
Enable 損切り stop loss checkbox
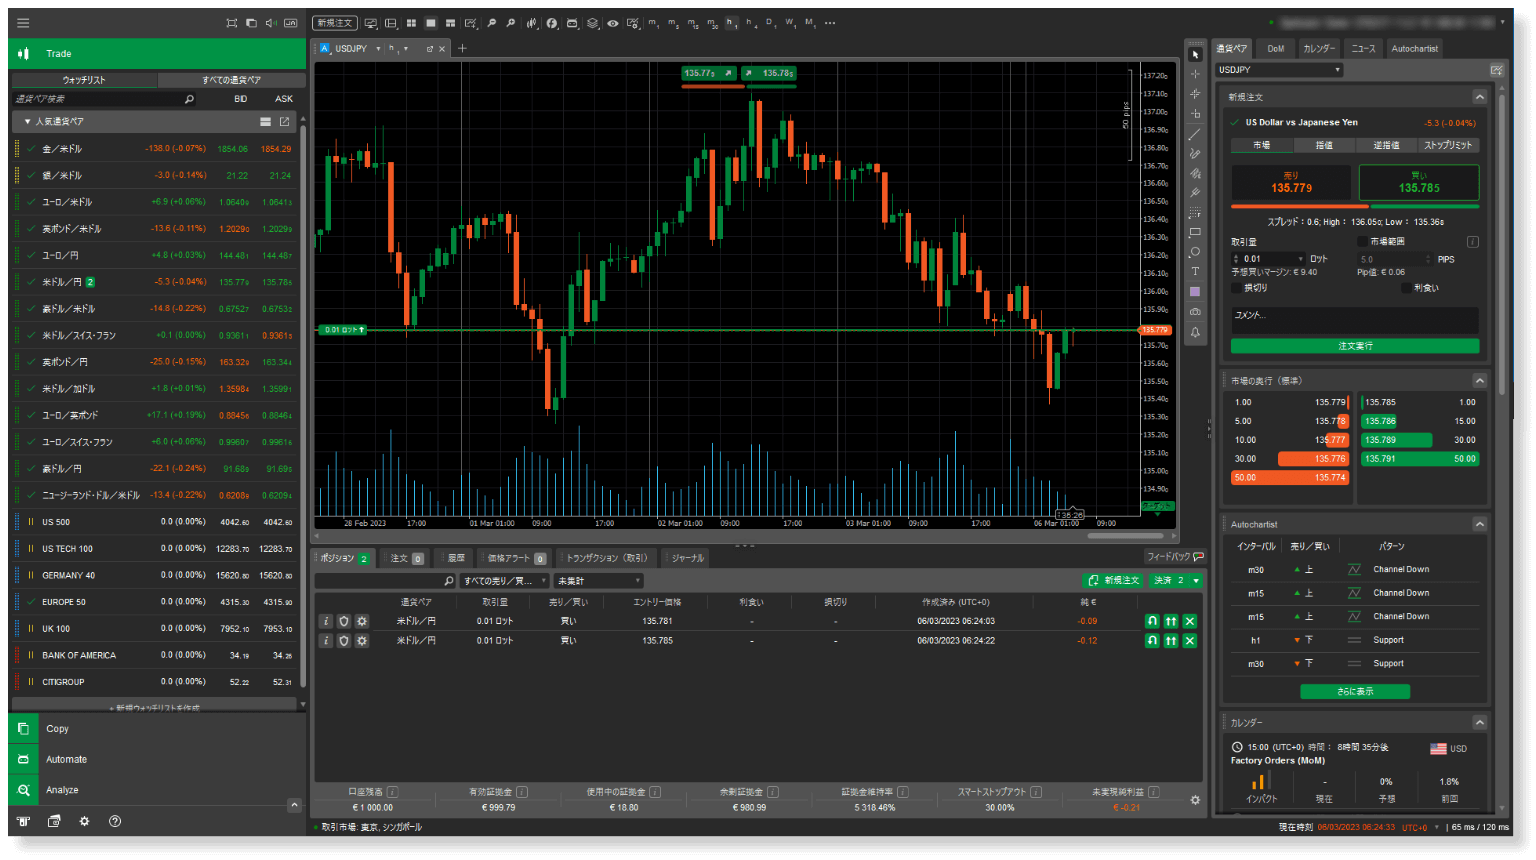point(1237,288)
